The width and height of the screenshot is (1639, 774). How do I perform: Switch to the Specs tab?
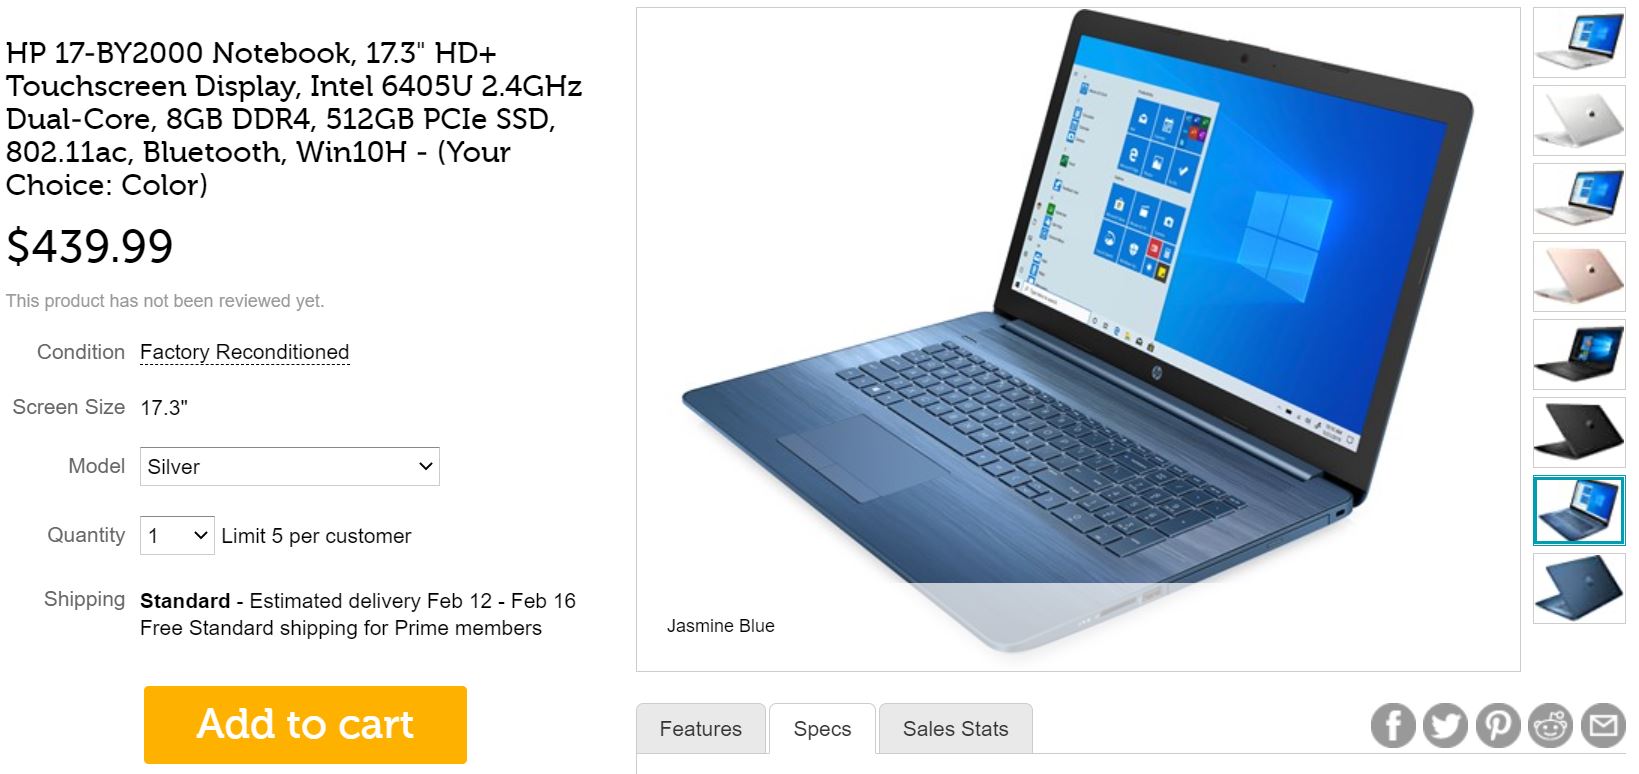pos(822,729)
